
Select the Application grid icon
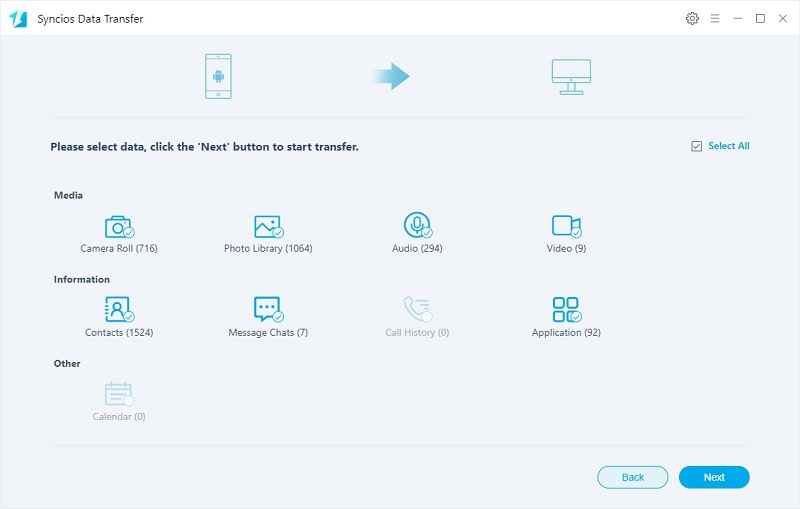567,310
